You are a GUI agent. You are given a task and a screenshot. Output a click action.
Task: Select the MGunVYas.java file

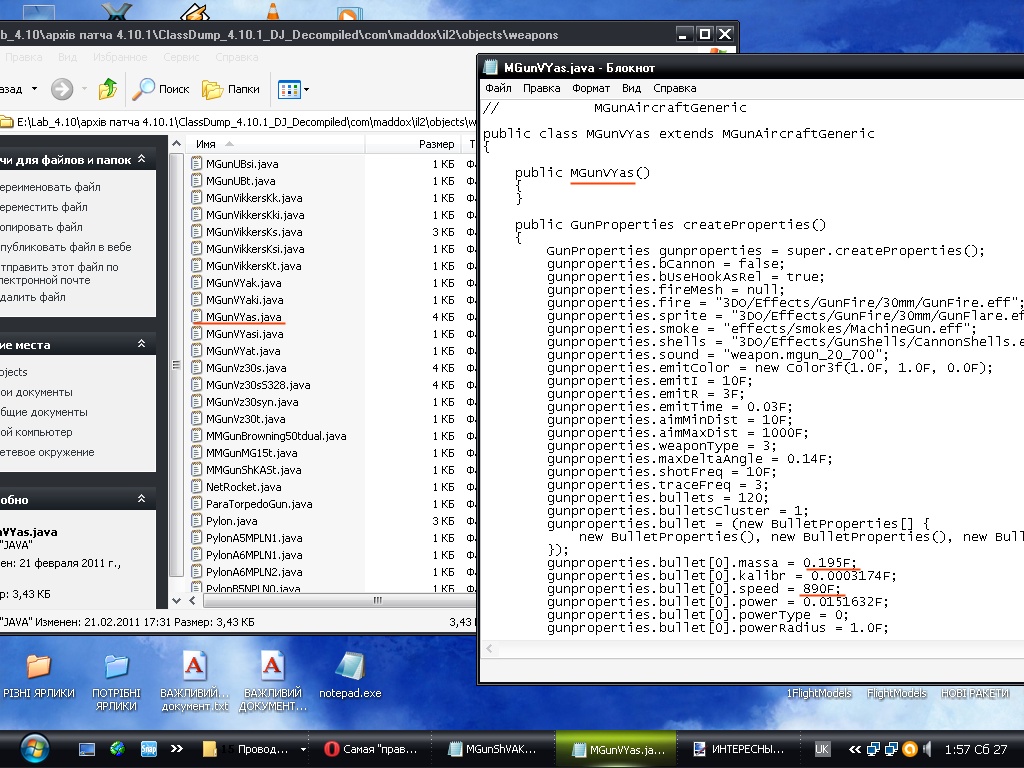(x=243, y=317)
